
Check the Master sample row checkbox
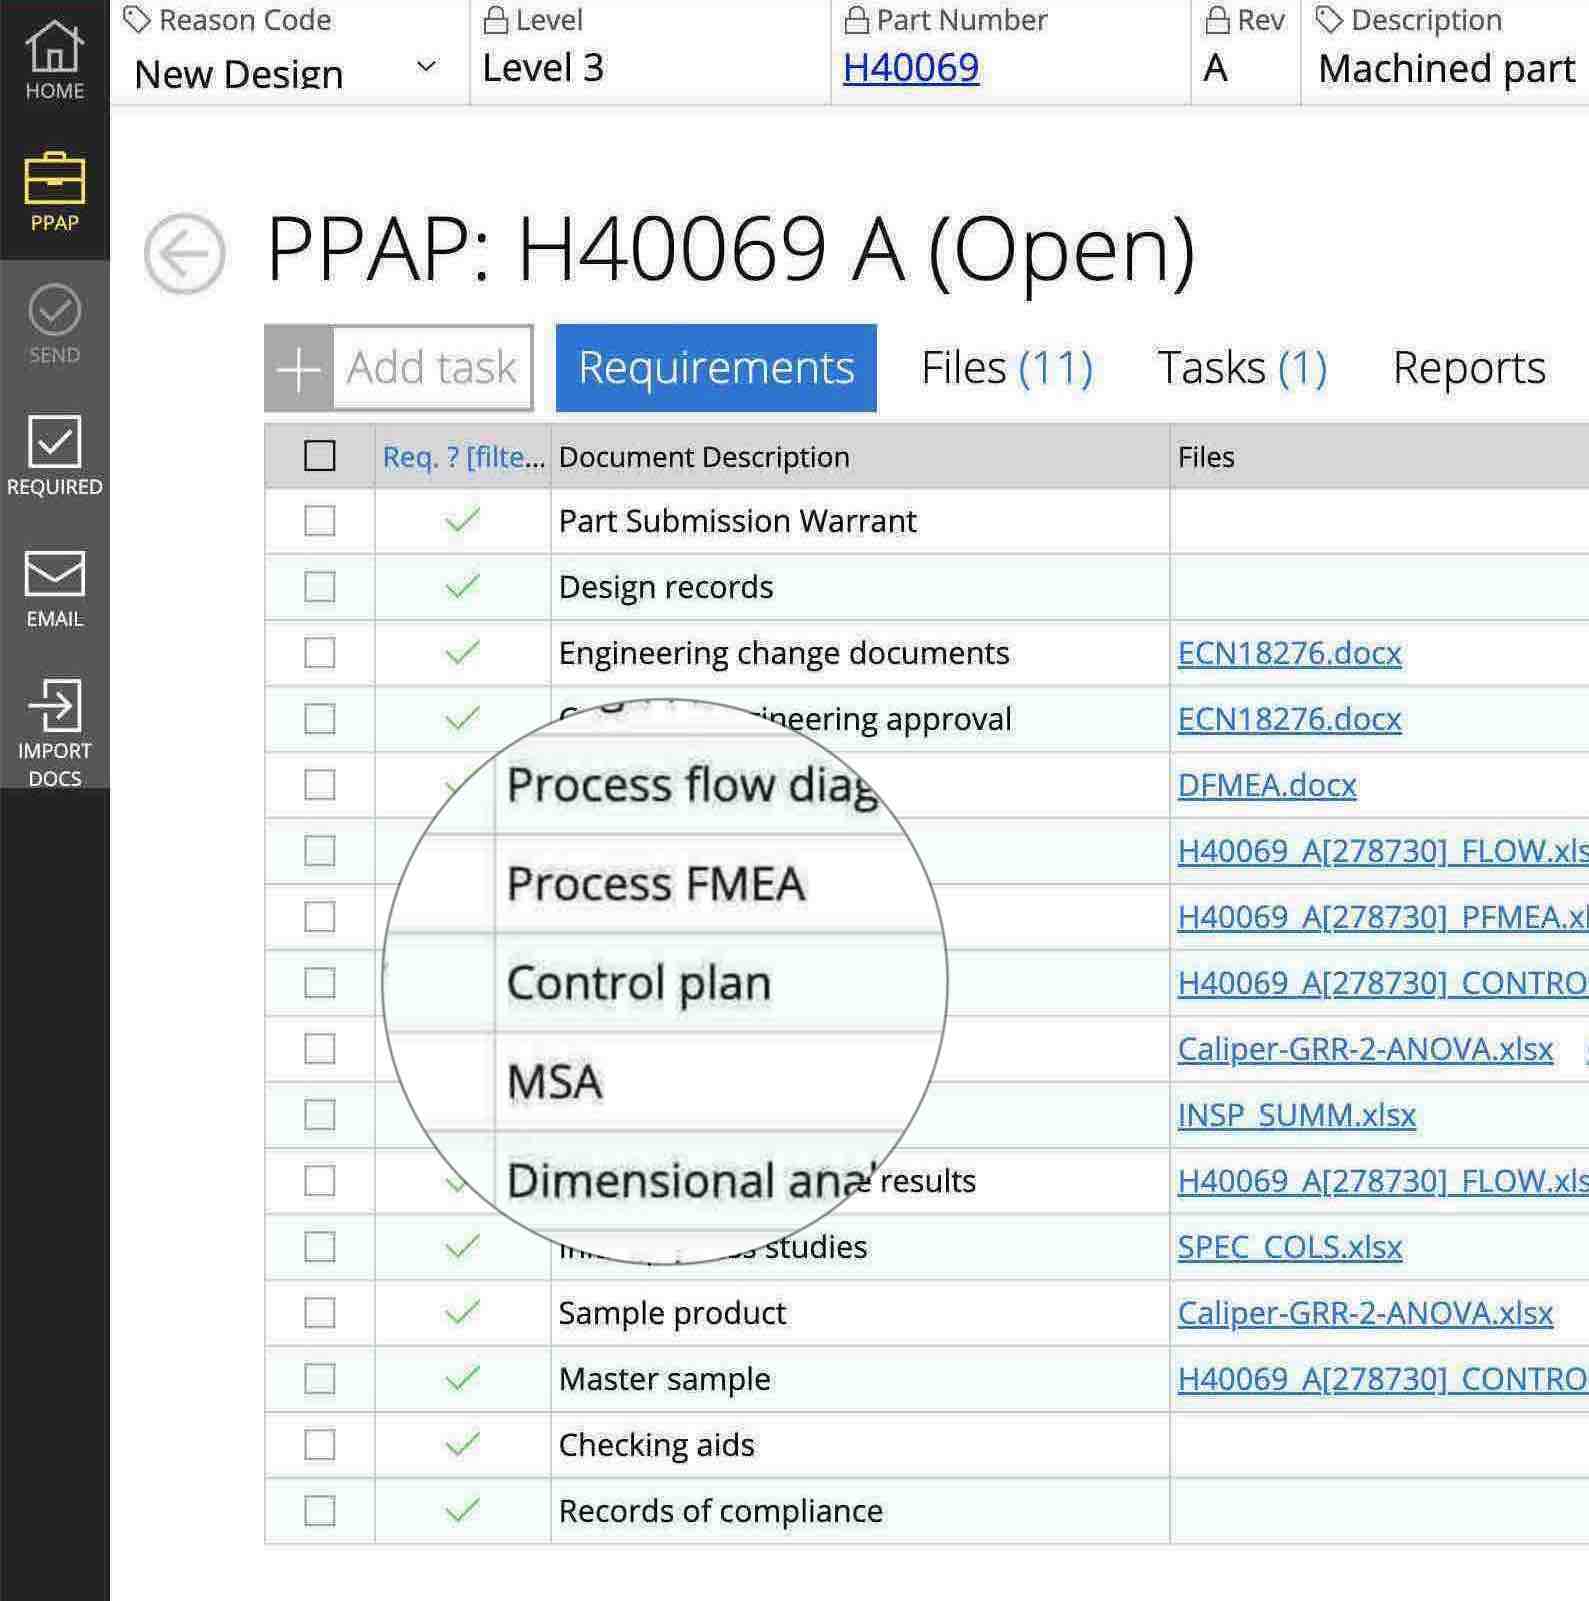pyautogui.click(x=319, y=1379)
